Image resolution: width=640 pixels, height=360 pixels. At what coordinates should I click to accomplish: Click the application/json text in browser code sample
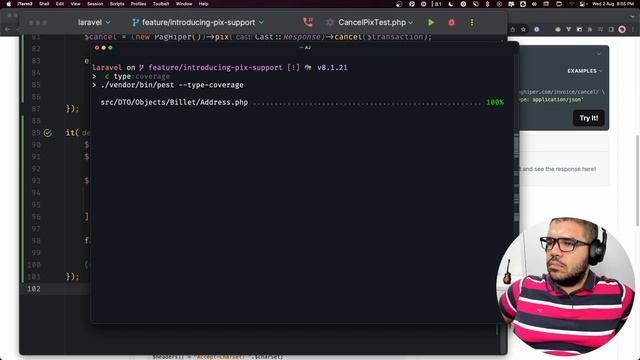coord(557,100)
